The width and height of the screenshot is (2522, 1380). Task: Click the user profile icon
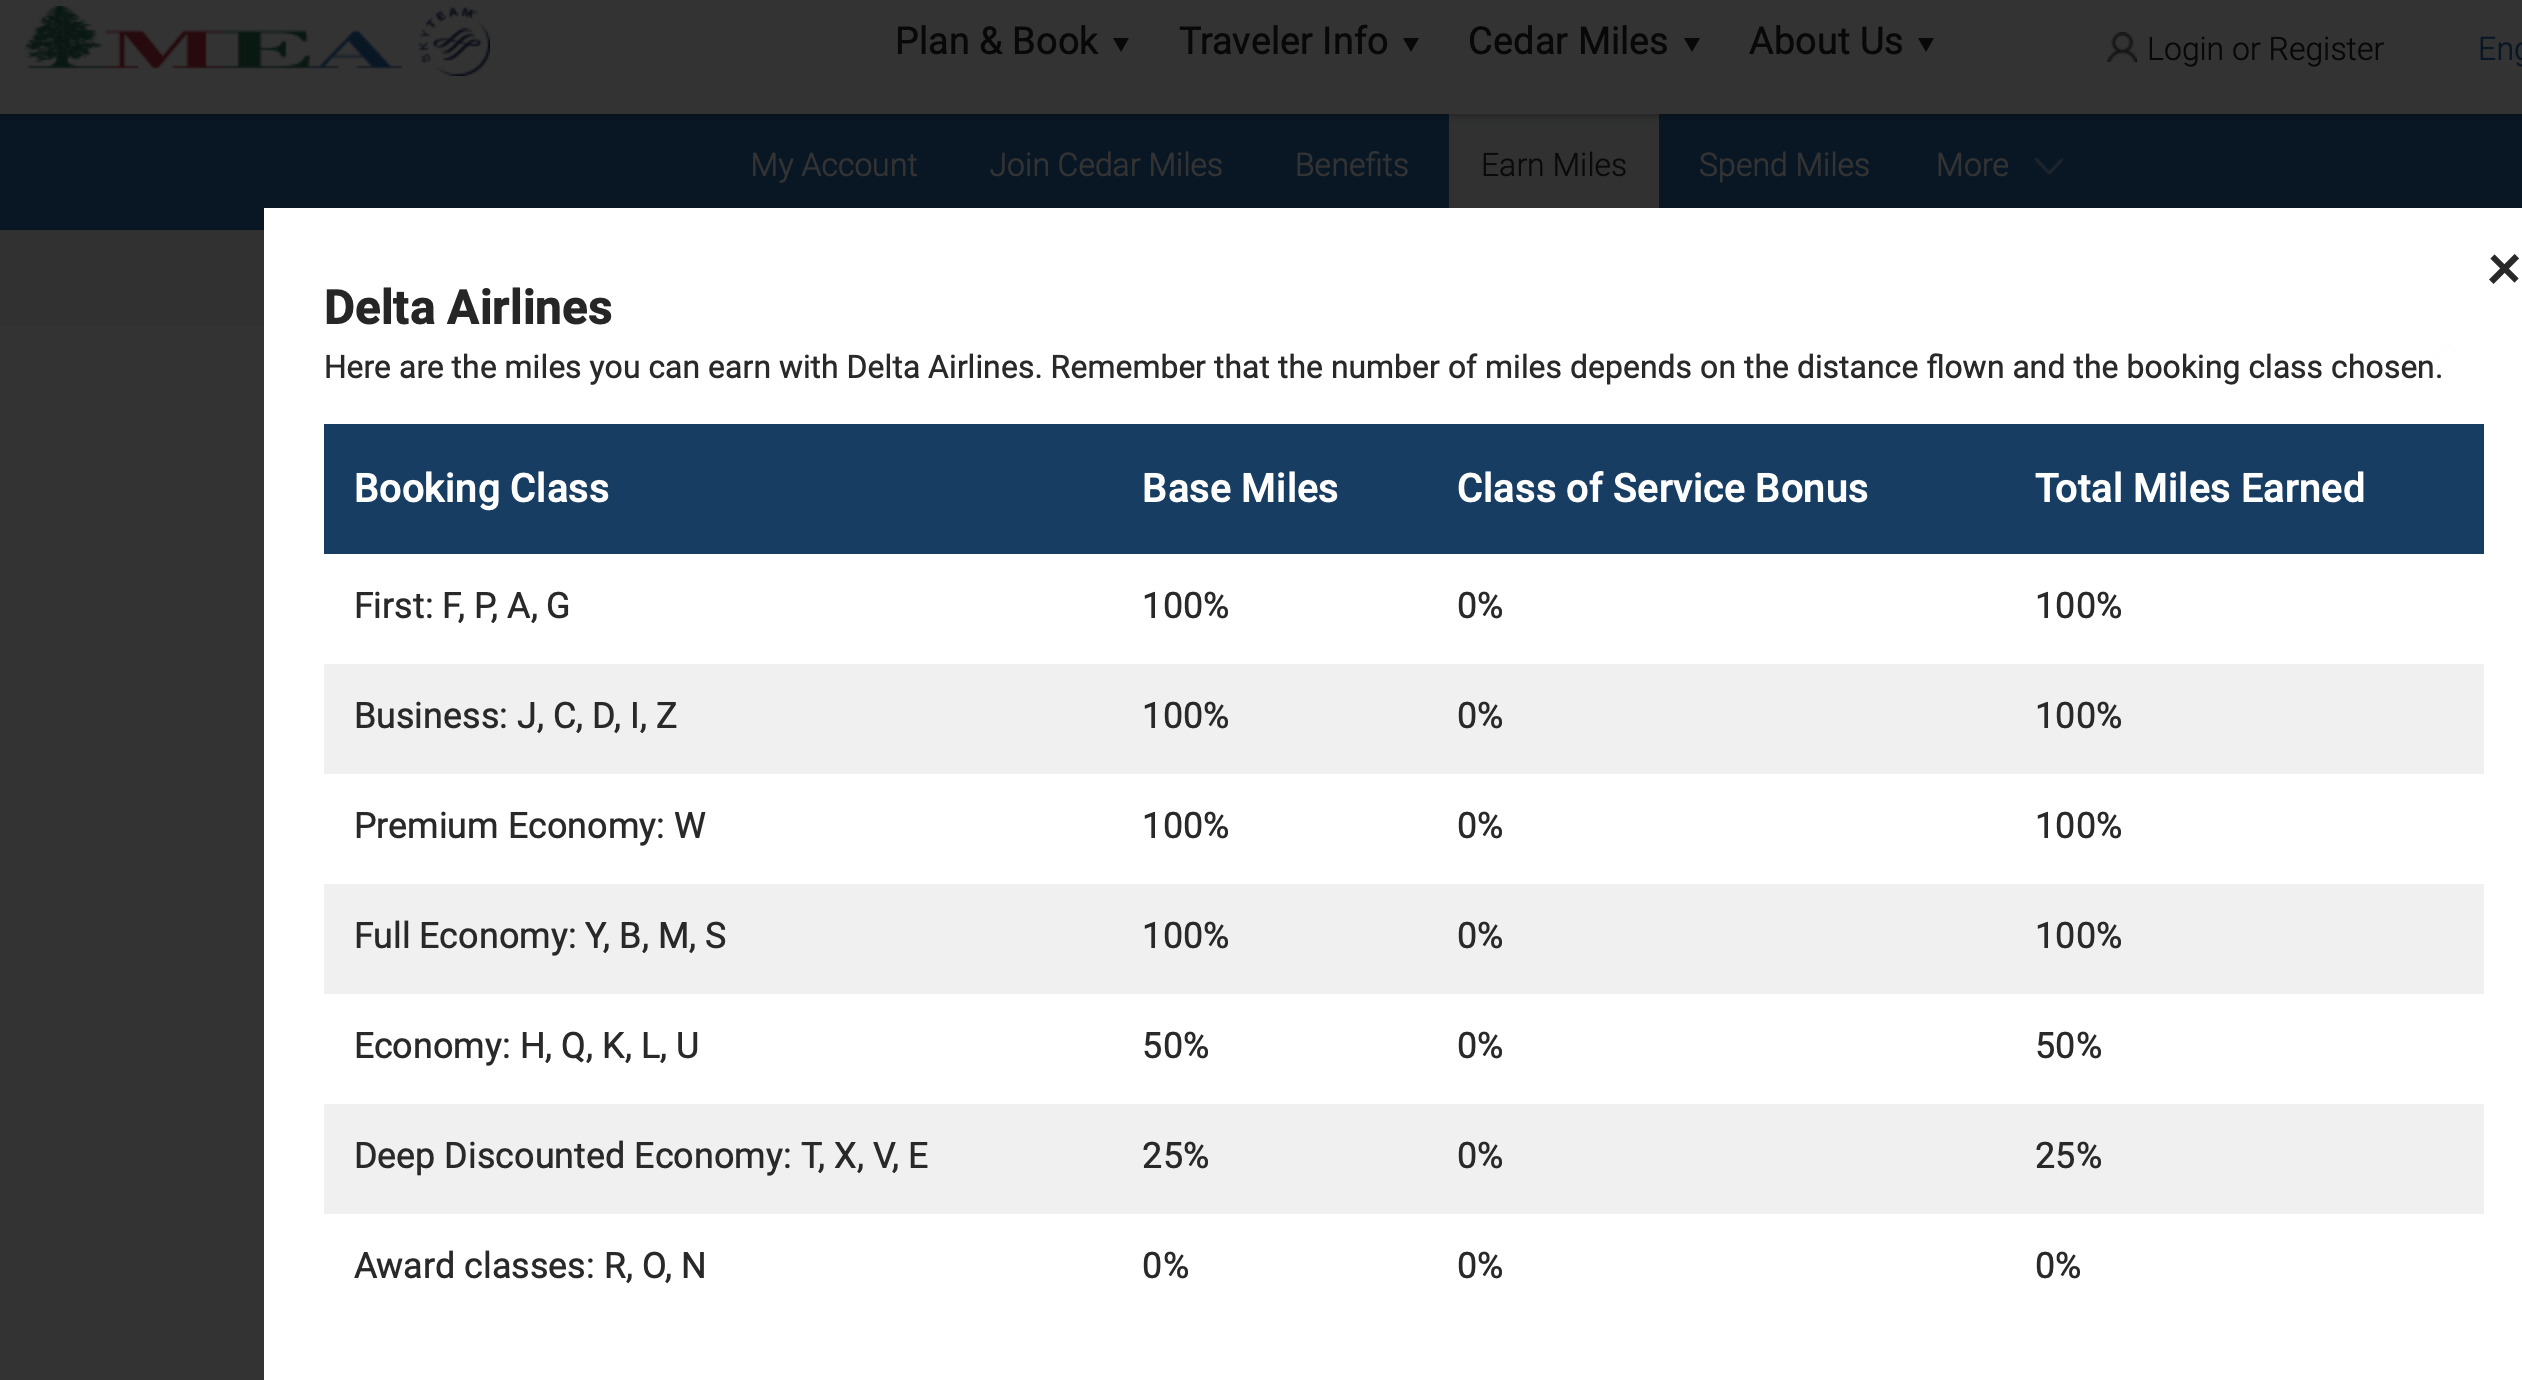(2121, 48)
